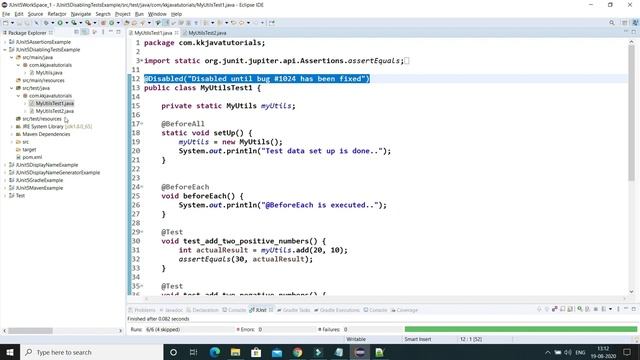Expand the folded imports on line 3

(x=142, y=60)
